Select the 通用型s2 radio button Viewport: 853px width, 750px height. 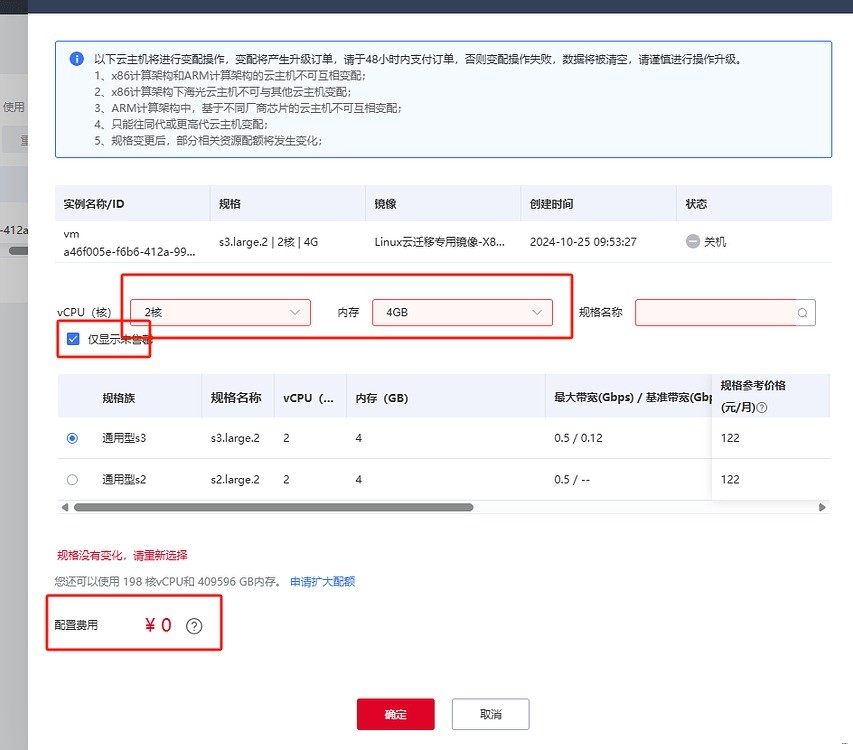pos(72,480)
